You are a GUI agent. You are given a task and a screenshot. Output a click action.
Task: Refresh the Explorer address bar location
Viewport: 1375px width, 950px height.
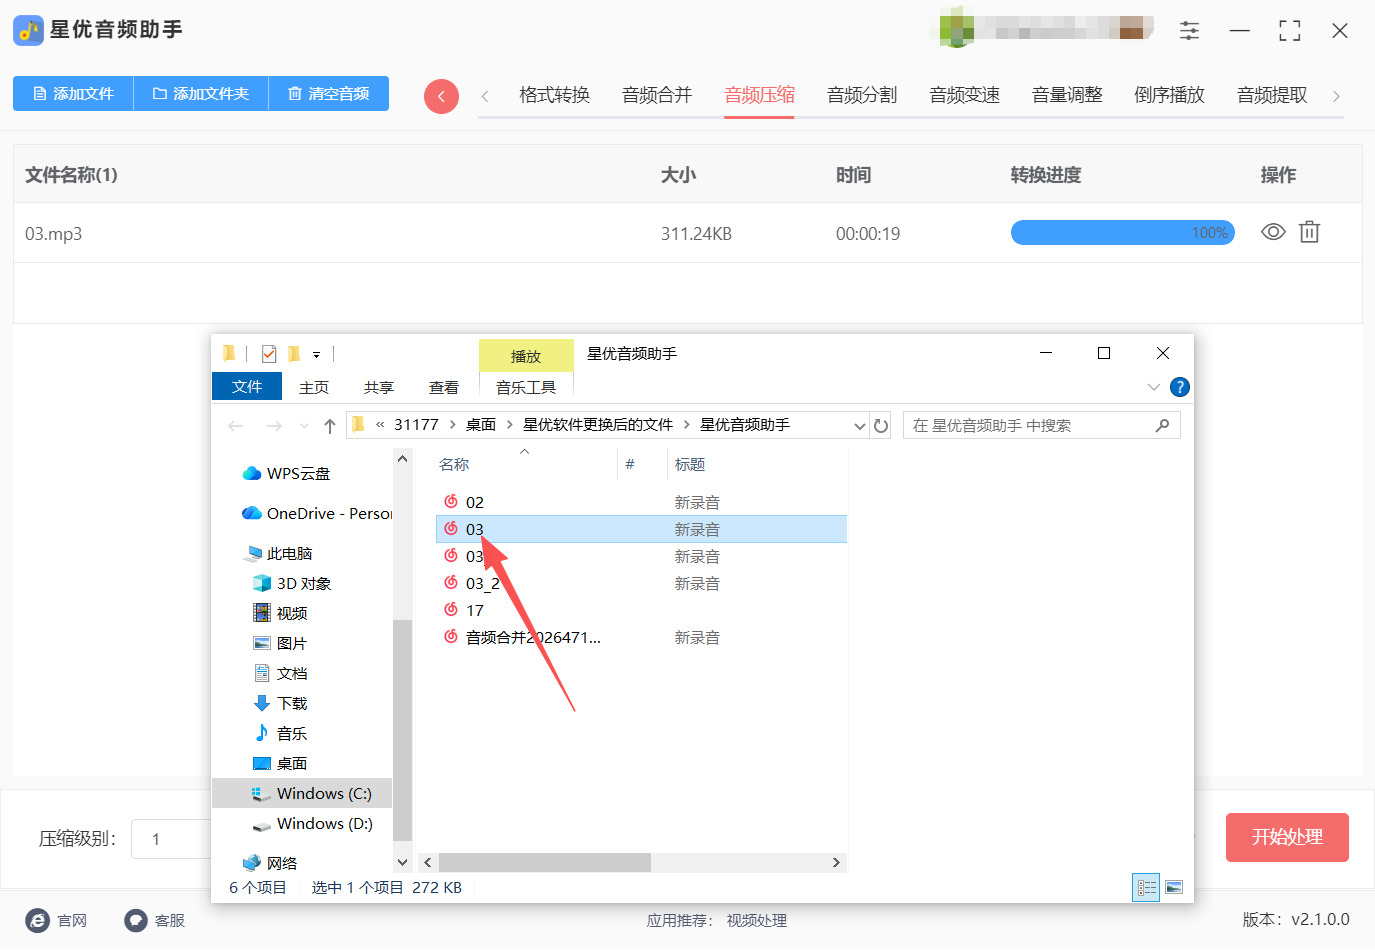pyautogui.click(x=881, y=426)
